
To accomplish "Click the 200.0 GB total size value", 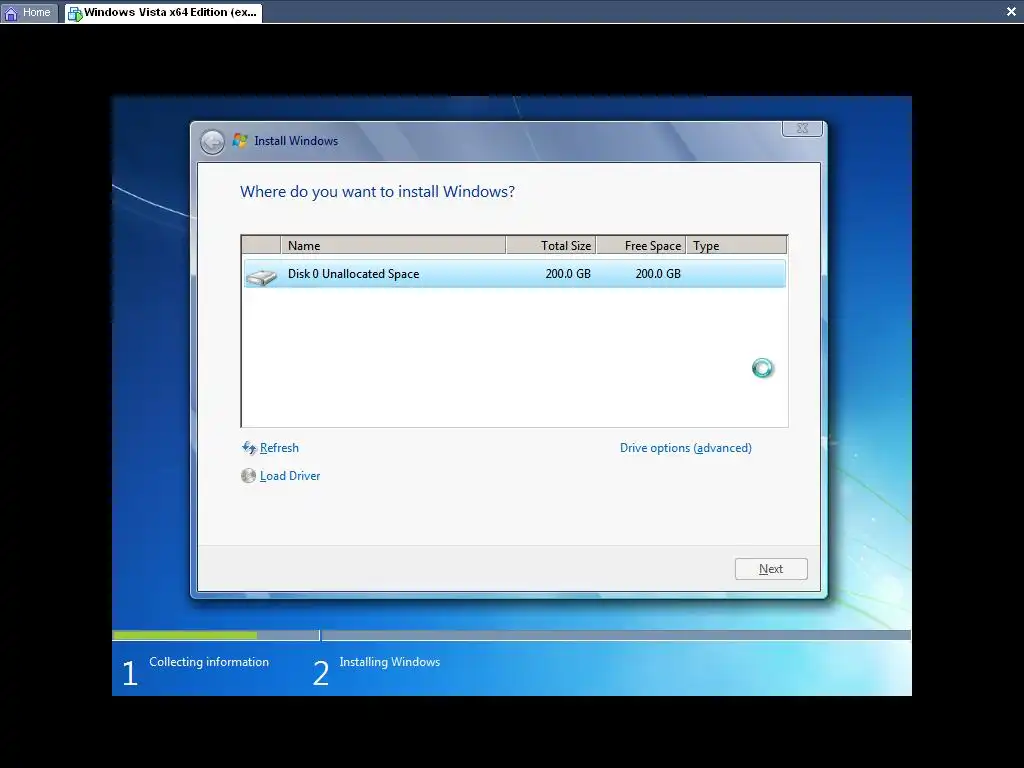I will point(568,274).
